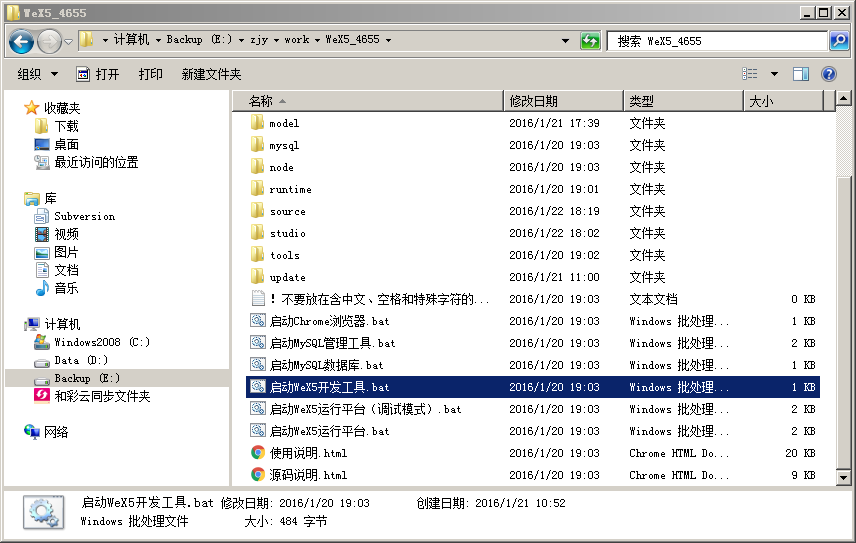Select the 图片 library
The width and height of the screenshot is (856, 543).
[x=57, y=252]
